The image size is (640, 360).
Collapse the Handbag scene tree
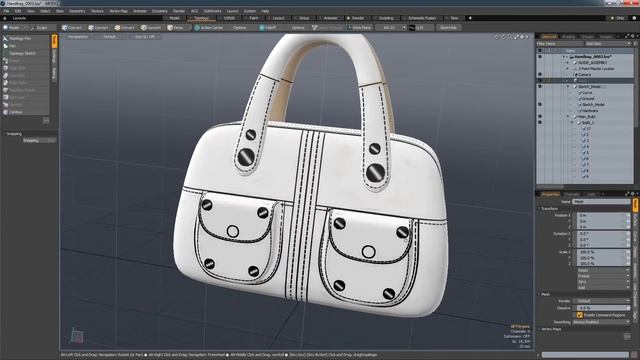[564, 57]
